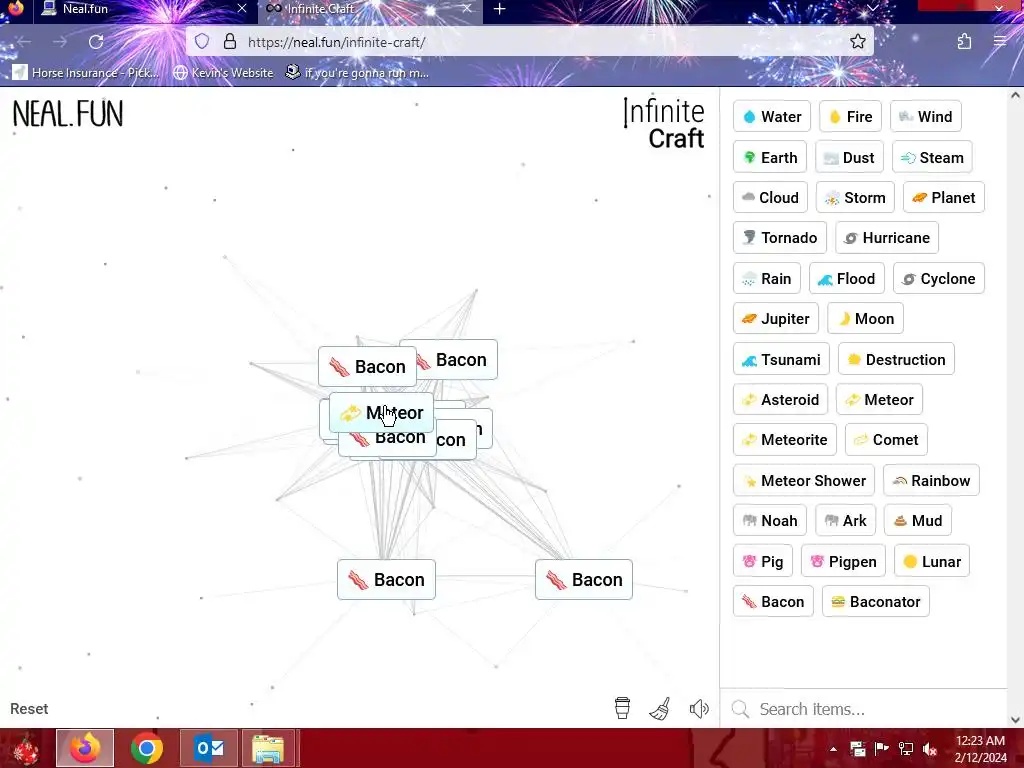Select the Steam element
Screen dimensions: 1024x768
click(x=932, y=157)
